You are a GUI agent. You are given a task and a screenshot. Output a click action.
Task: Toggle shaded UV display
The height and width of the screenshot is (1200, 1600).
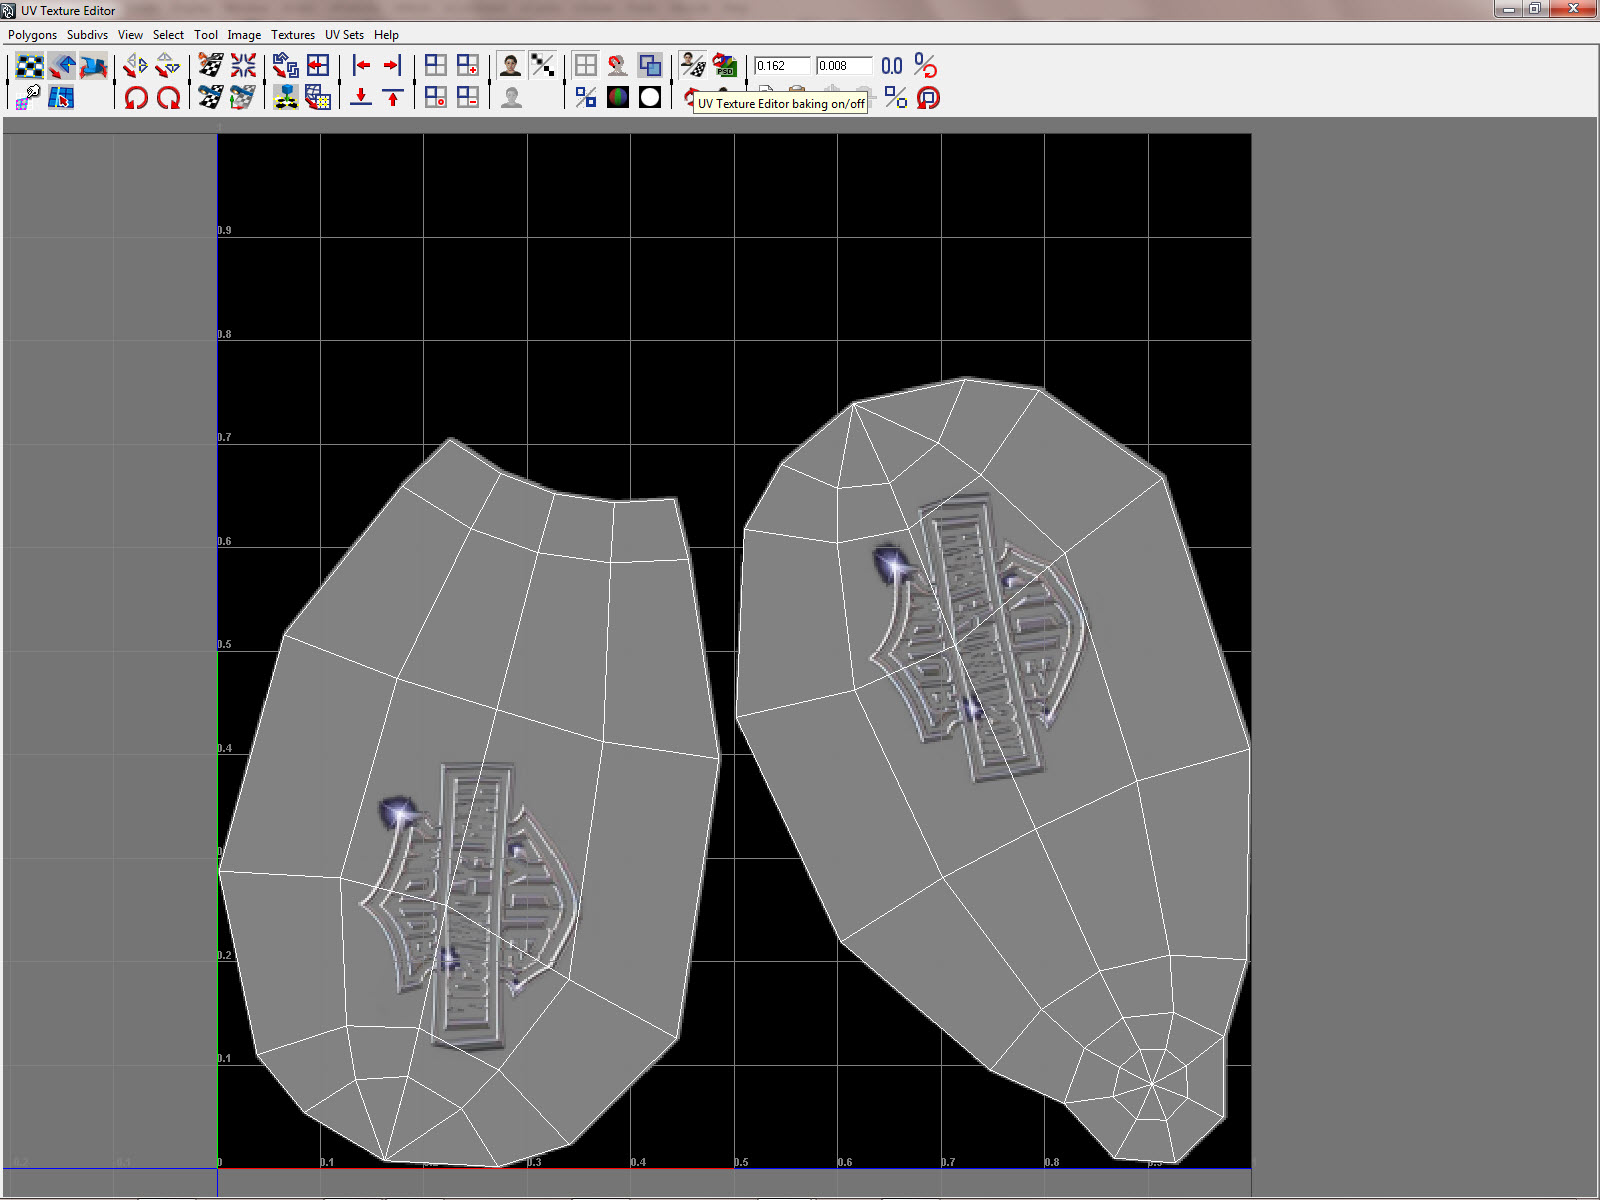click(650, 66)
